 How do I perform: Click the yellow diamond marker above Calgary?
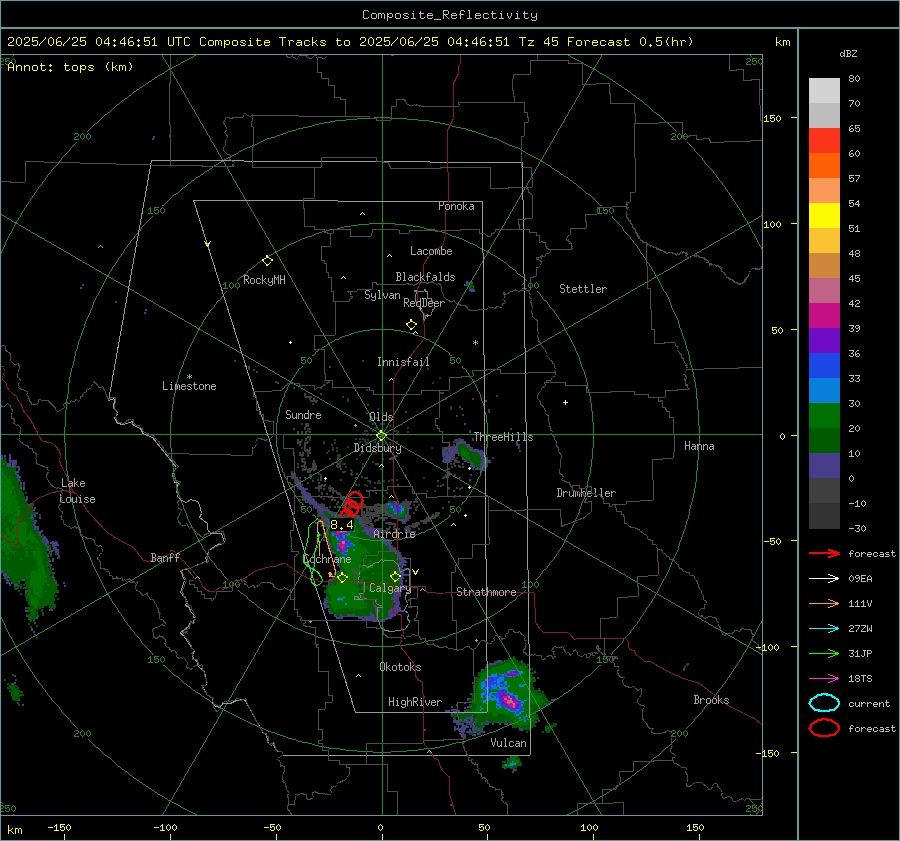(395, 576)
